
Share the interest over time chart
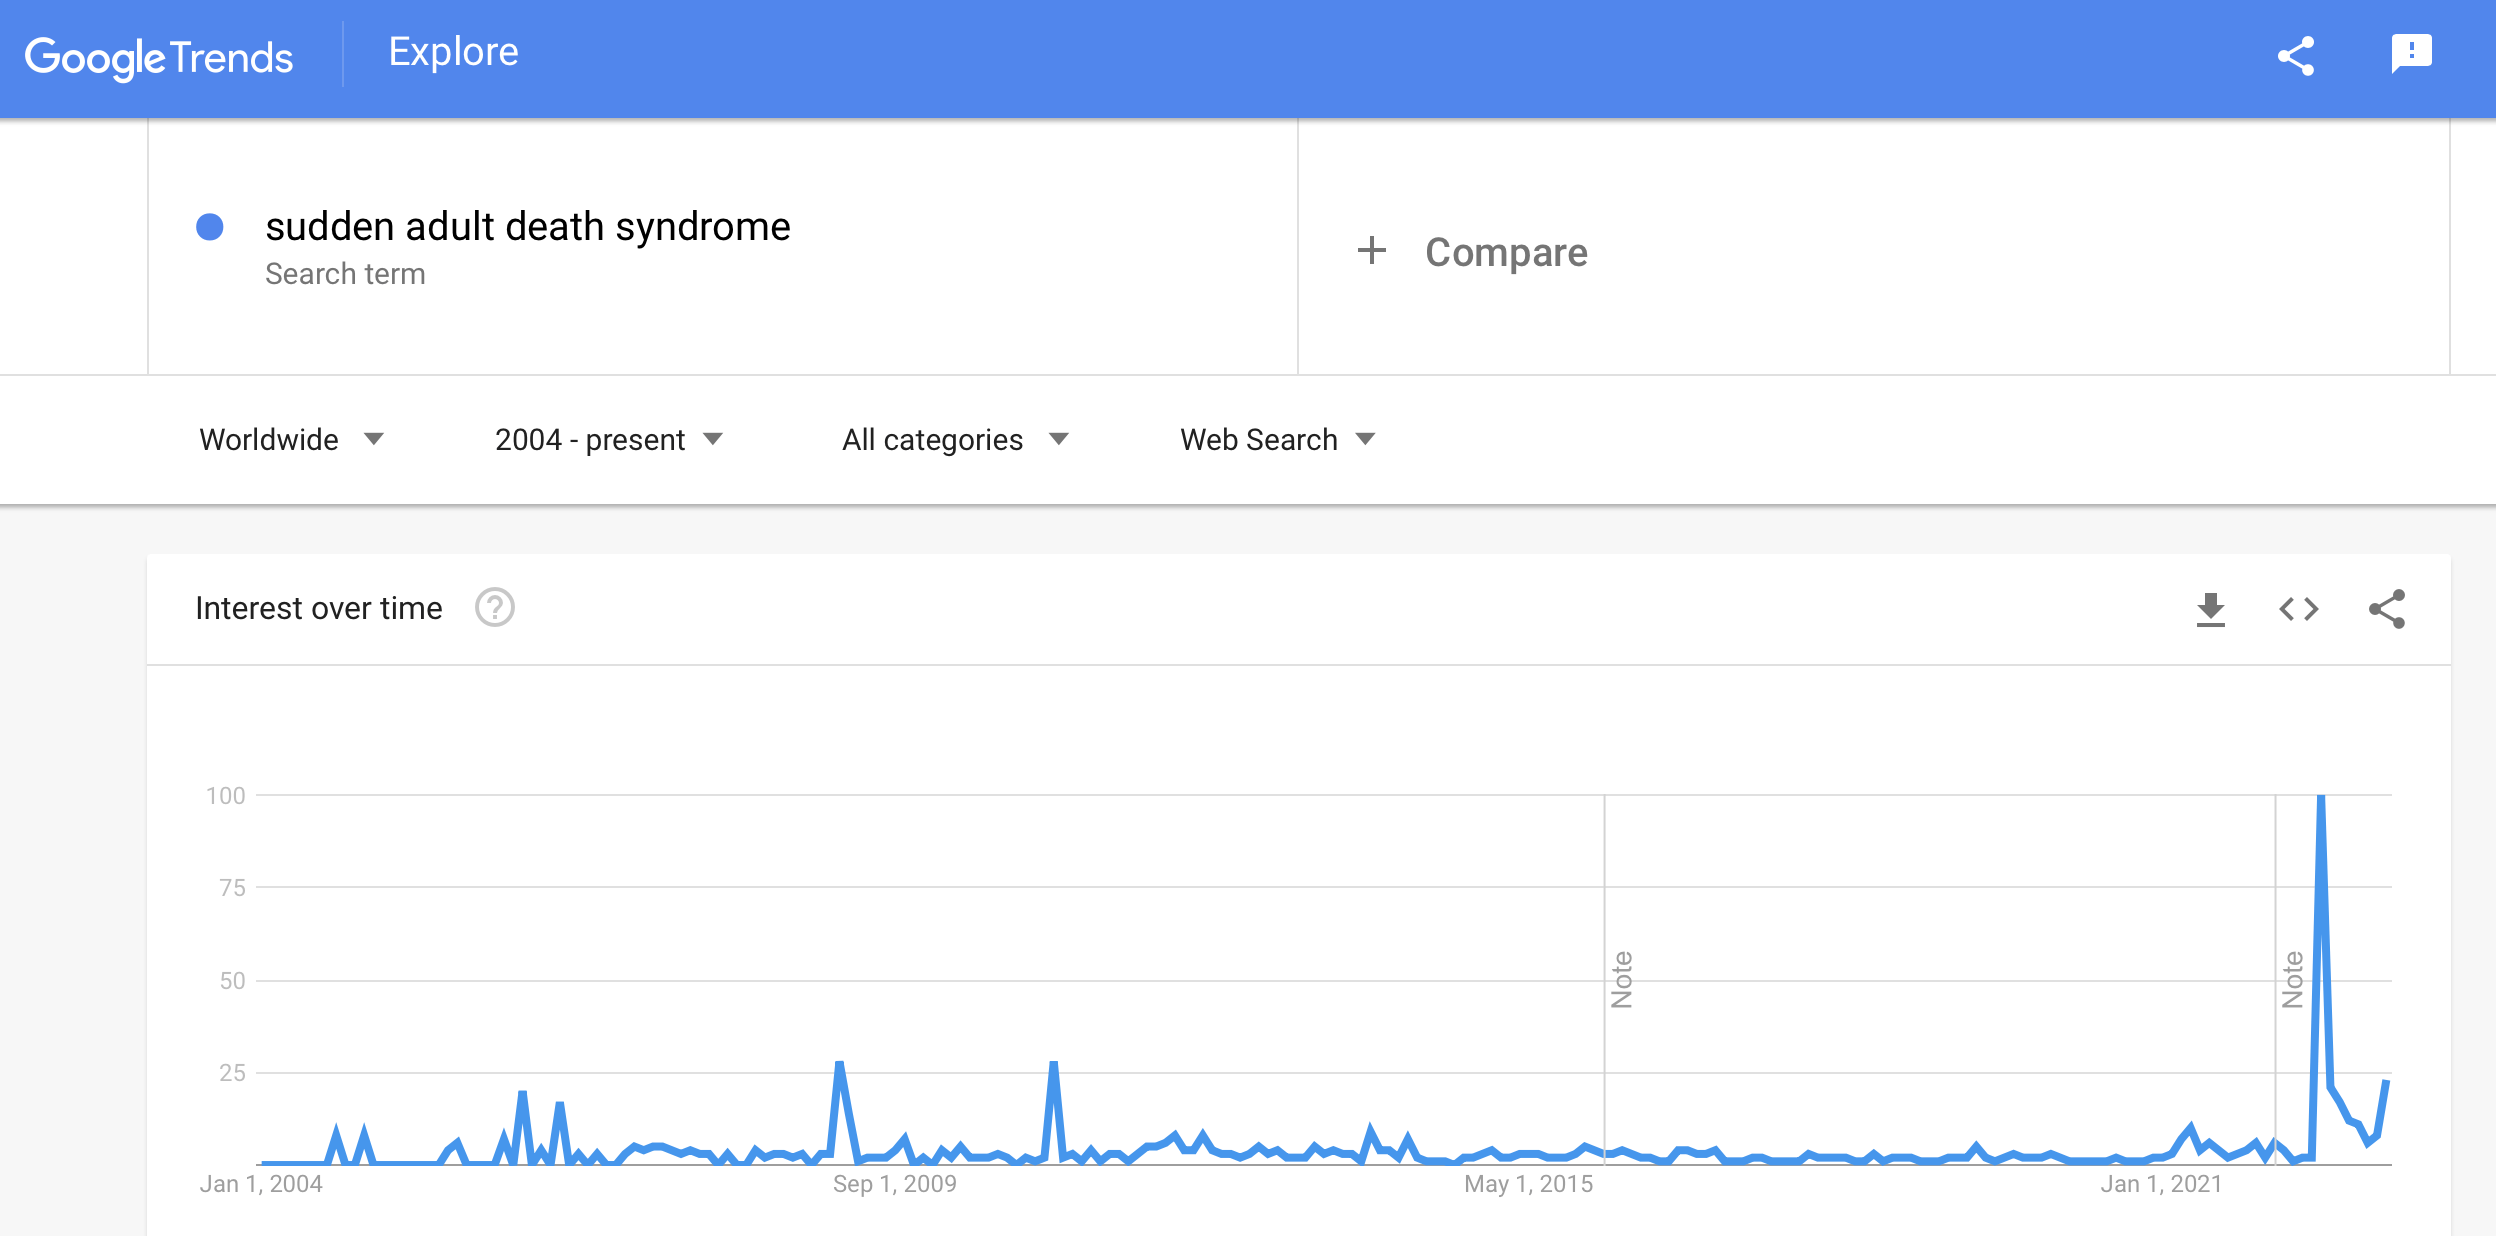2387,609
